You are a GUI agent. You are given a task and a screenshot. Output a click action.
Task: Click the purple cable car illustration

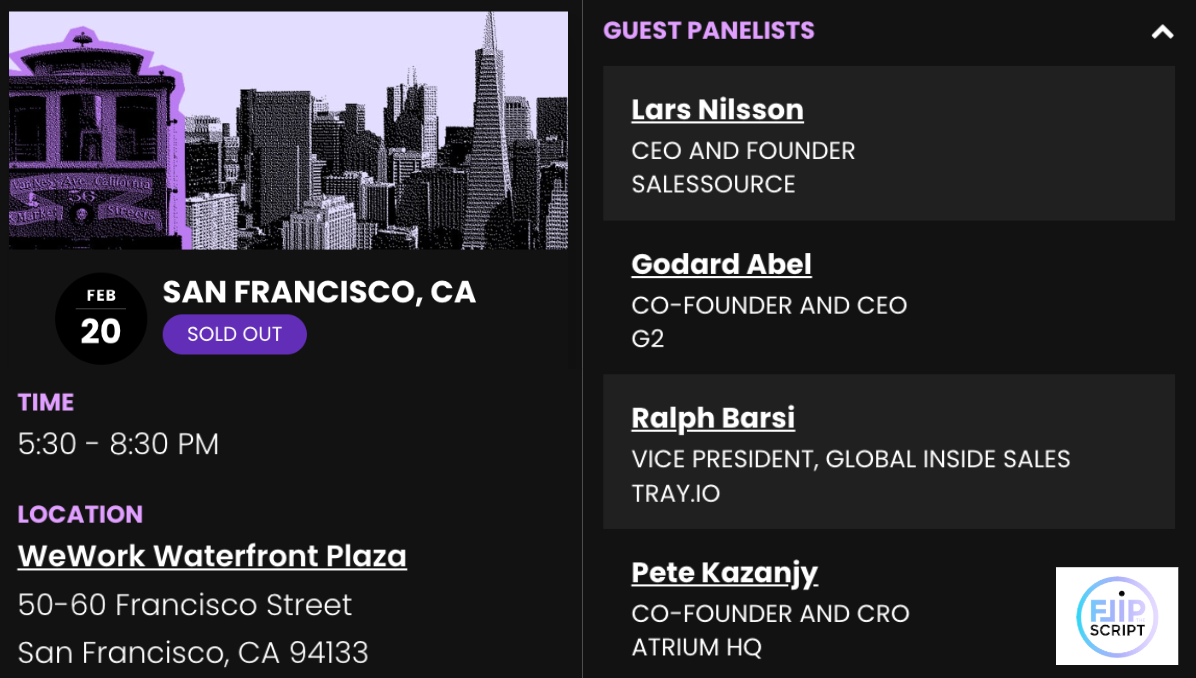tap(85, 135)
